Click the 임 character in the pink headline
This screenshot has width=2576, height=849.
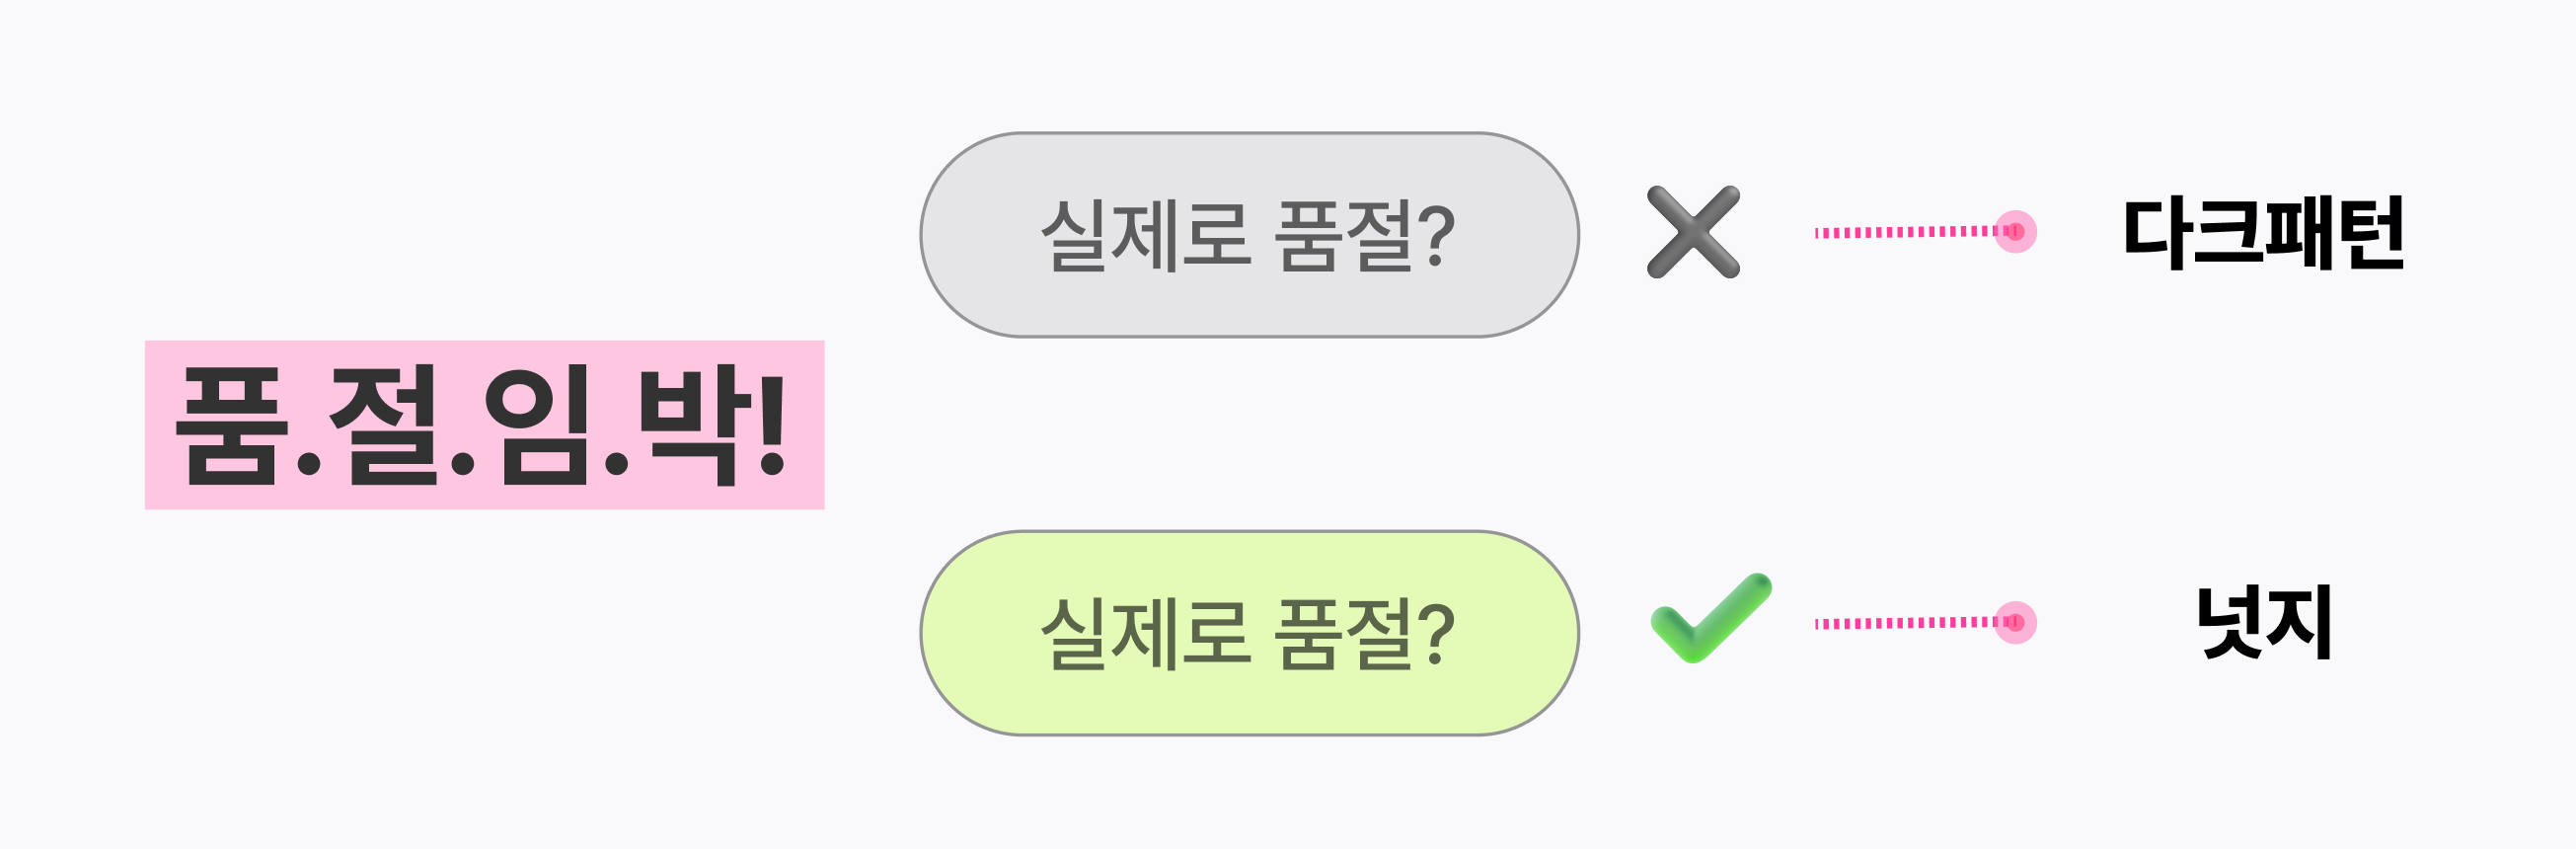538,425
